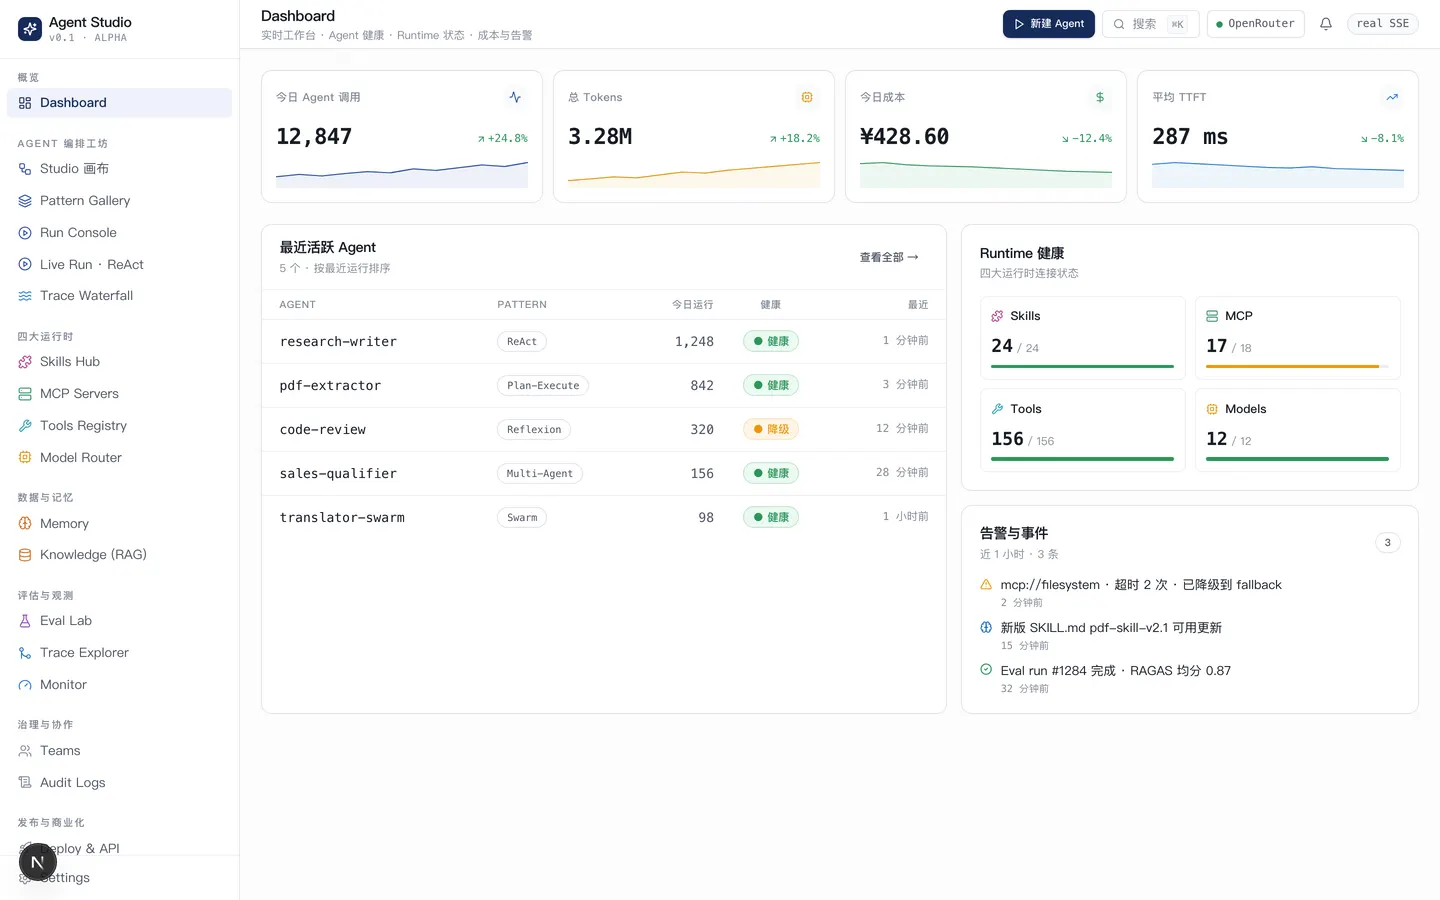
Task: Click the Studio 画布 sidebar icon
Action: (25, 169)
